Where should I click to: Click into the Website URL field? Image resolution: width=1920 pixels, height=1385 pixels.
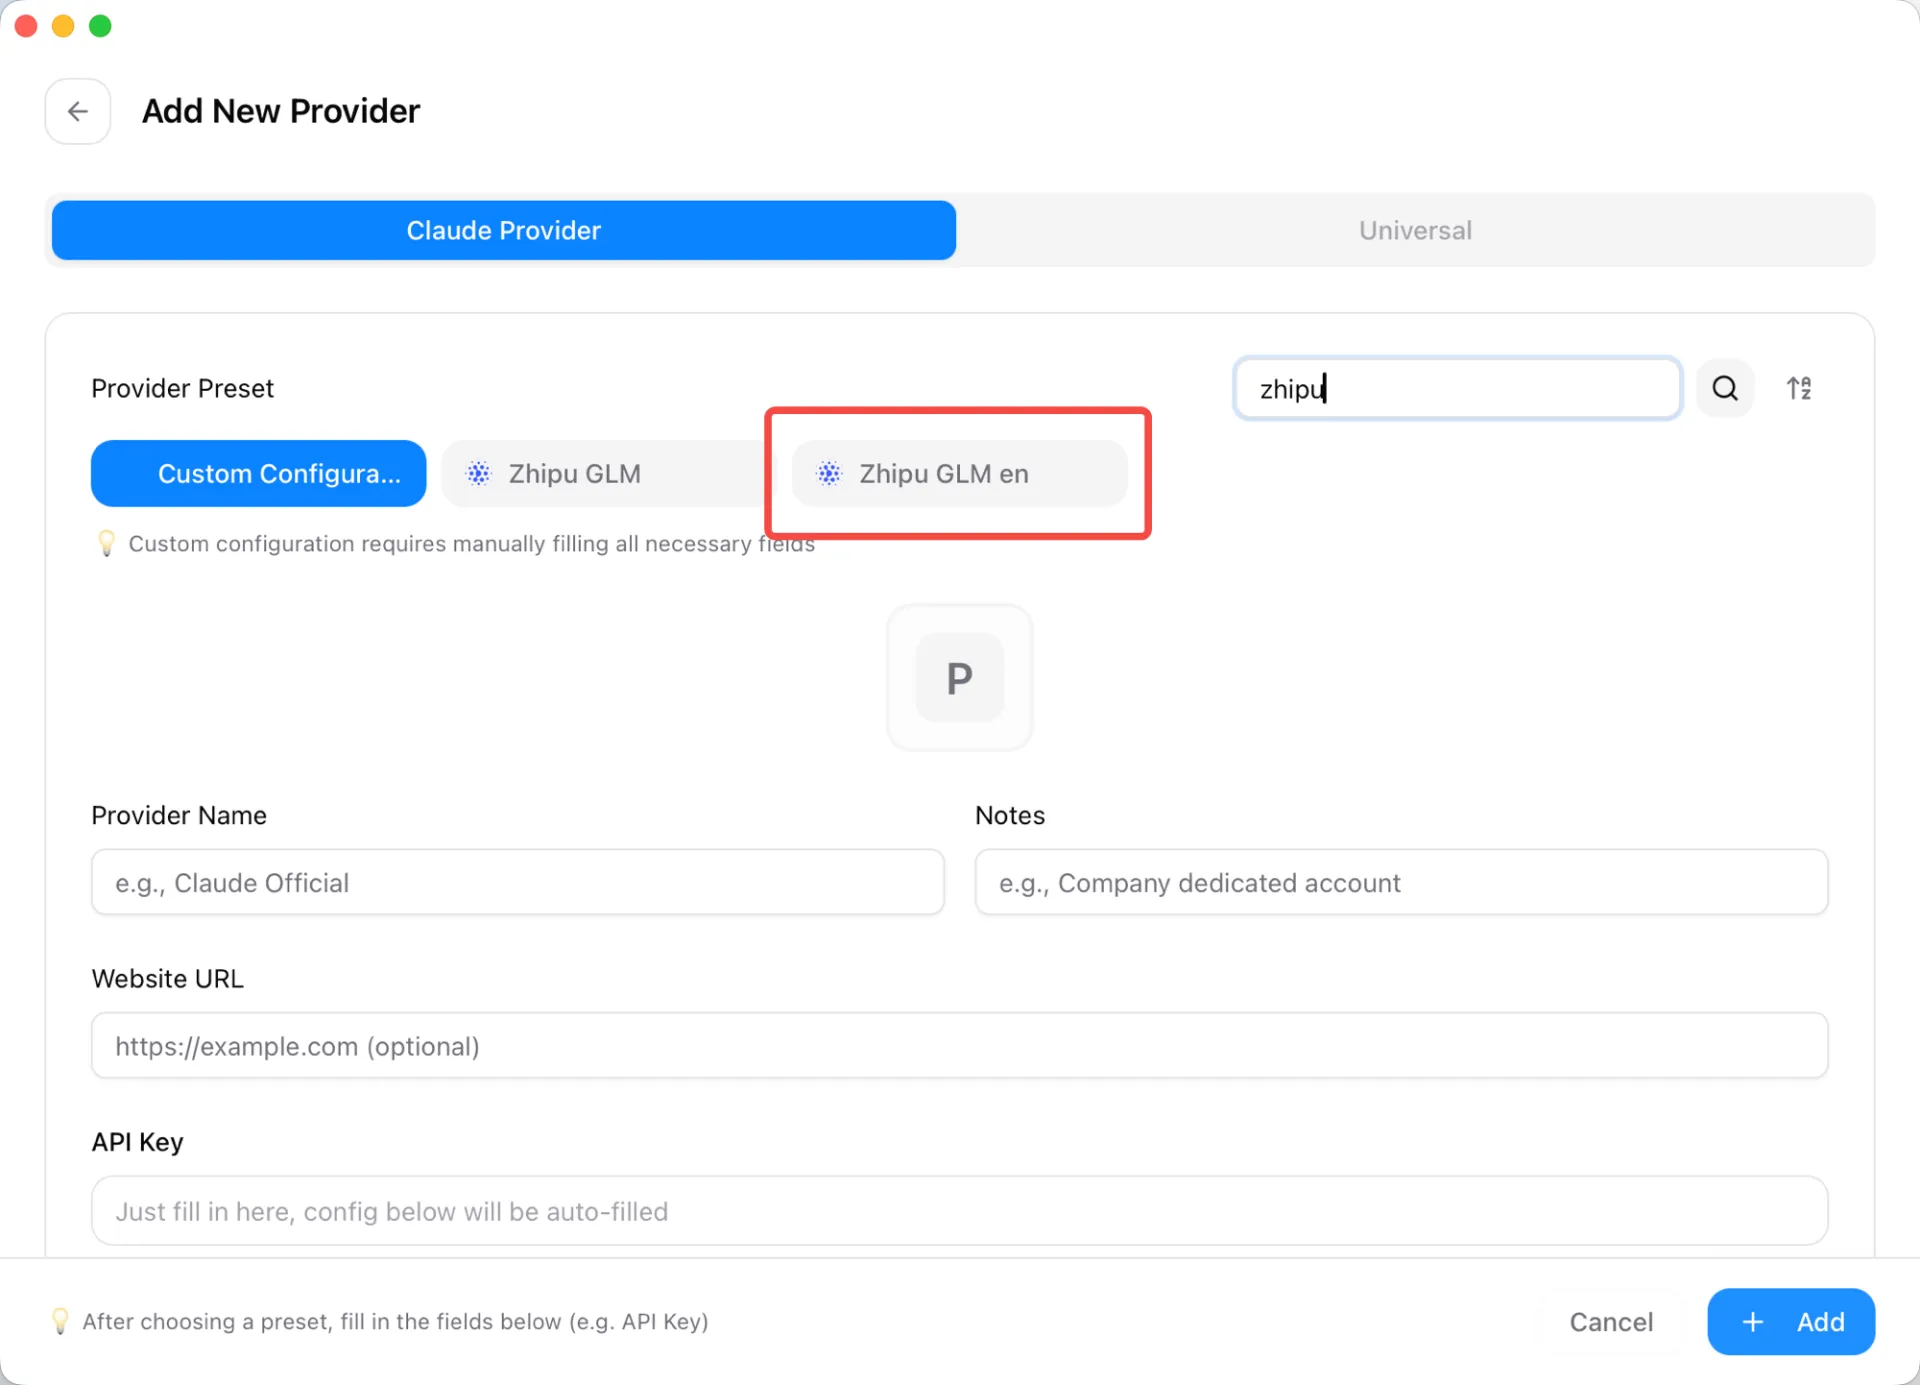959,1045
